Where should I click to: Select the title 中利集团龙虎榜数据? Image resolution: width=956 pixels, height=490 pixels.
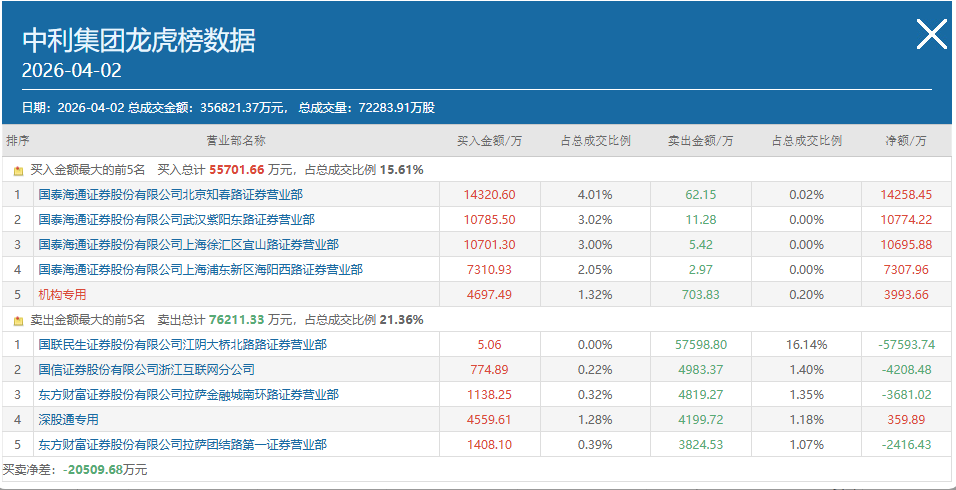(139, 41)
